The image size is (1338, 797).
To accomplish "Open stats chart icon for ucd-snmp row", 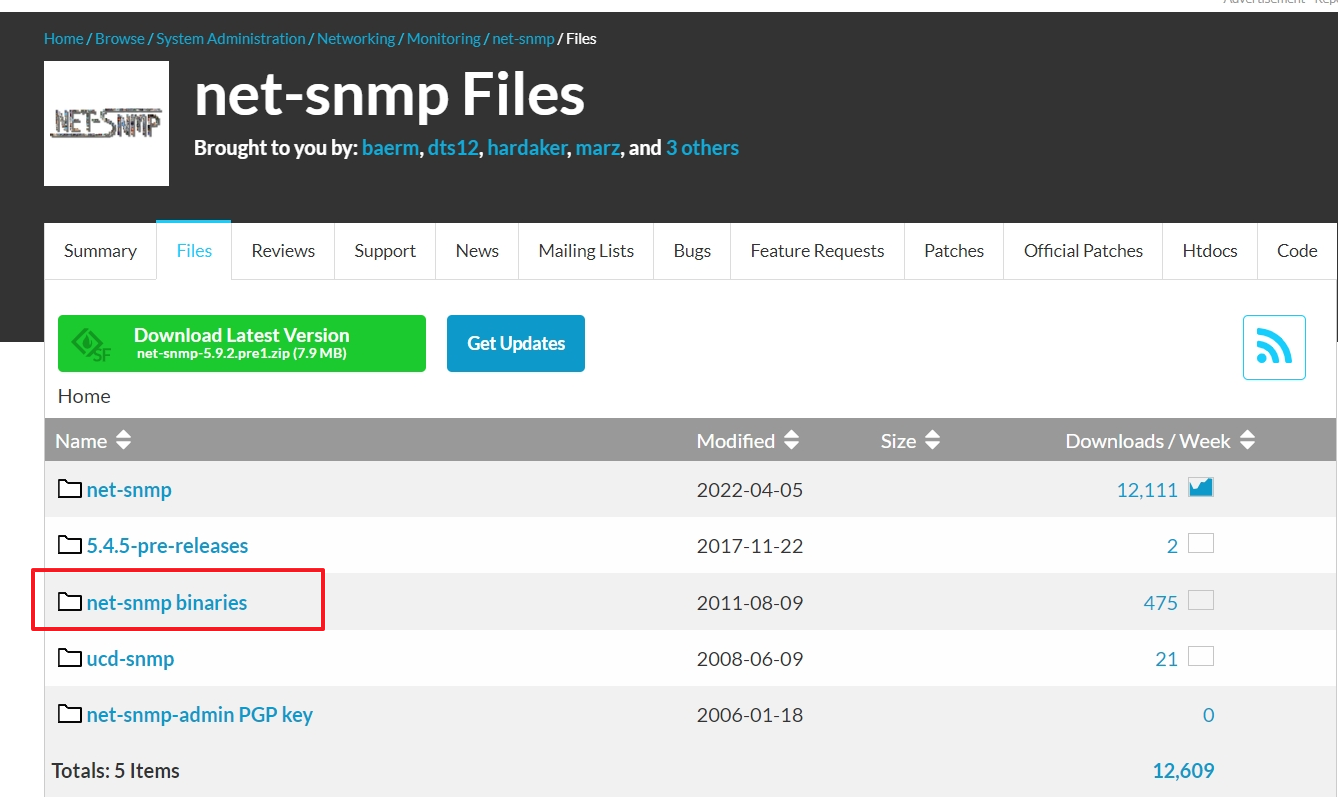I will [x=1201, y=656].
